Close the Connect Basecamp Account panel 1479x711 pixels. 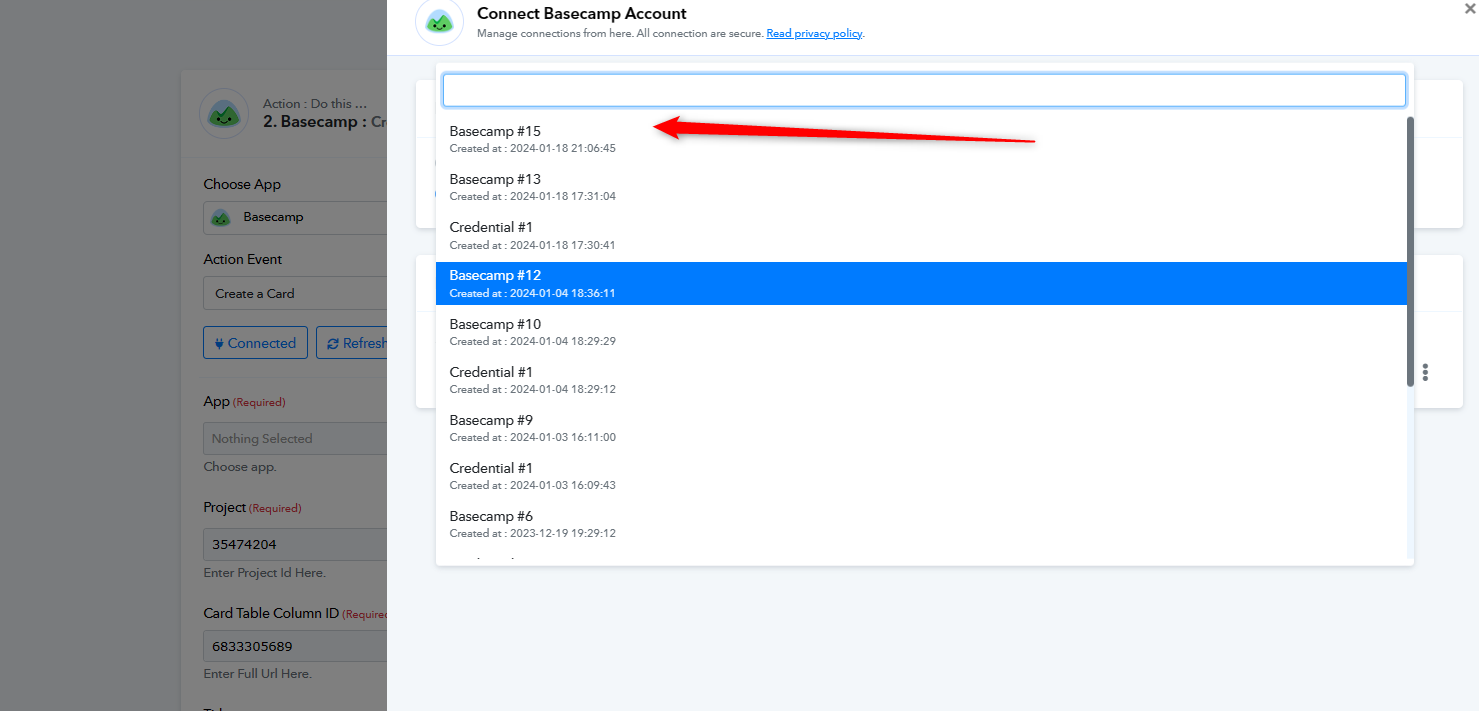pyautogui.click(x=1469, y=9)
